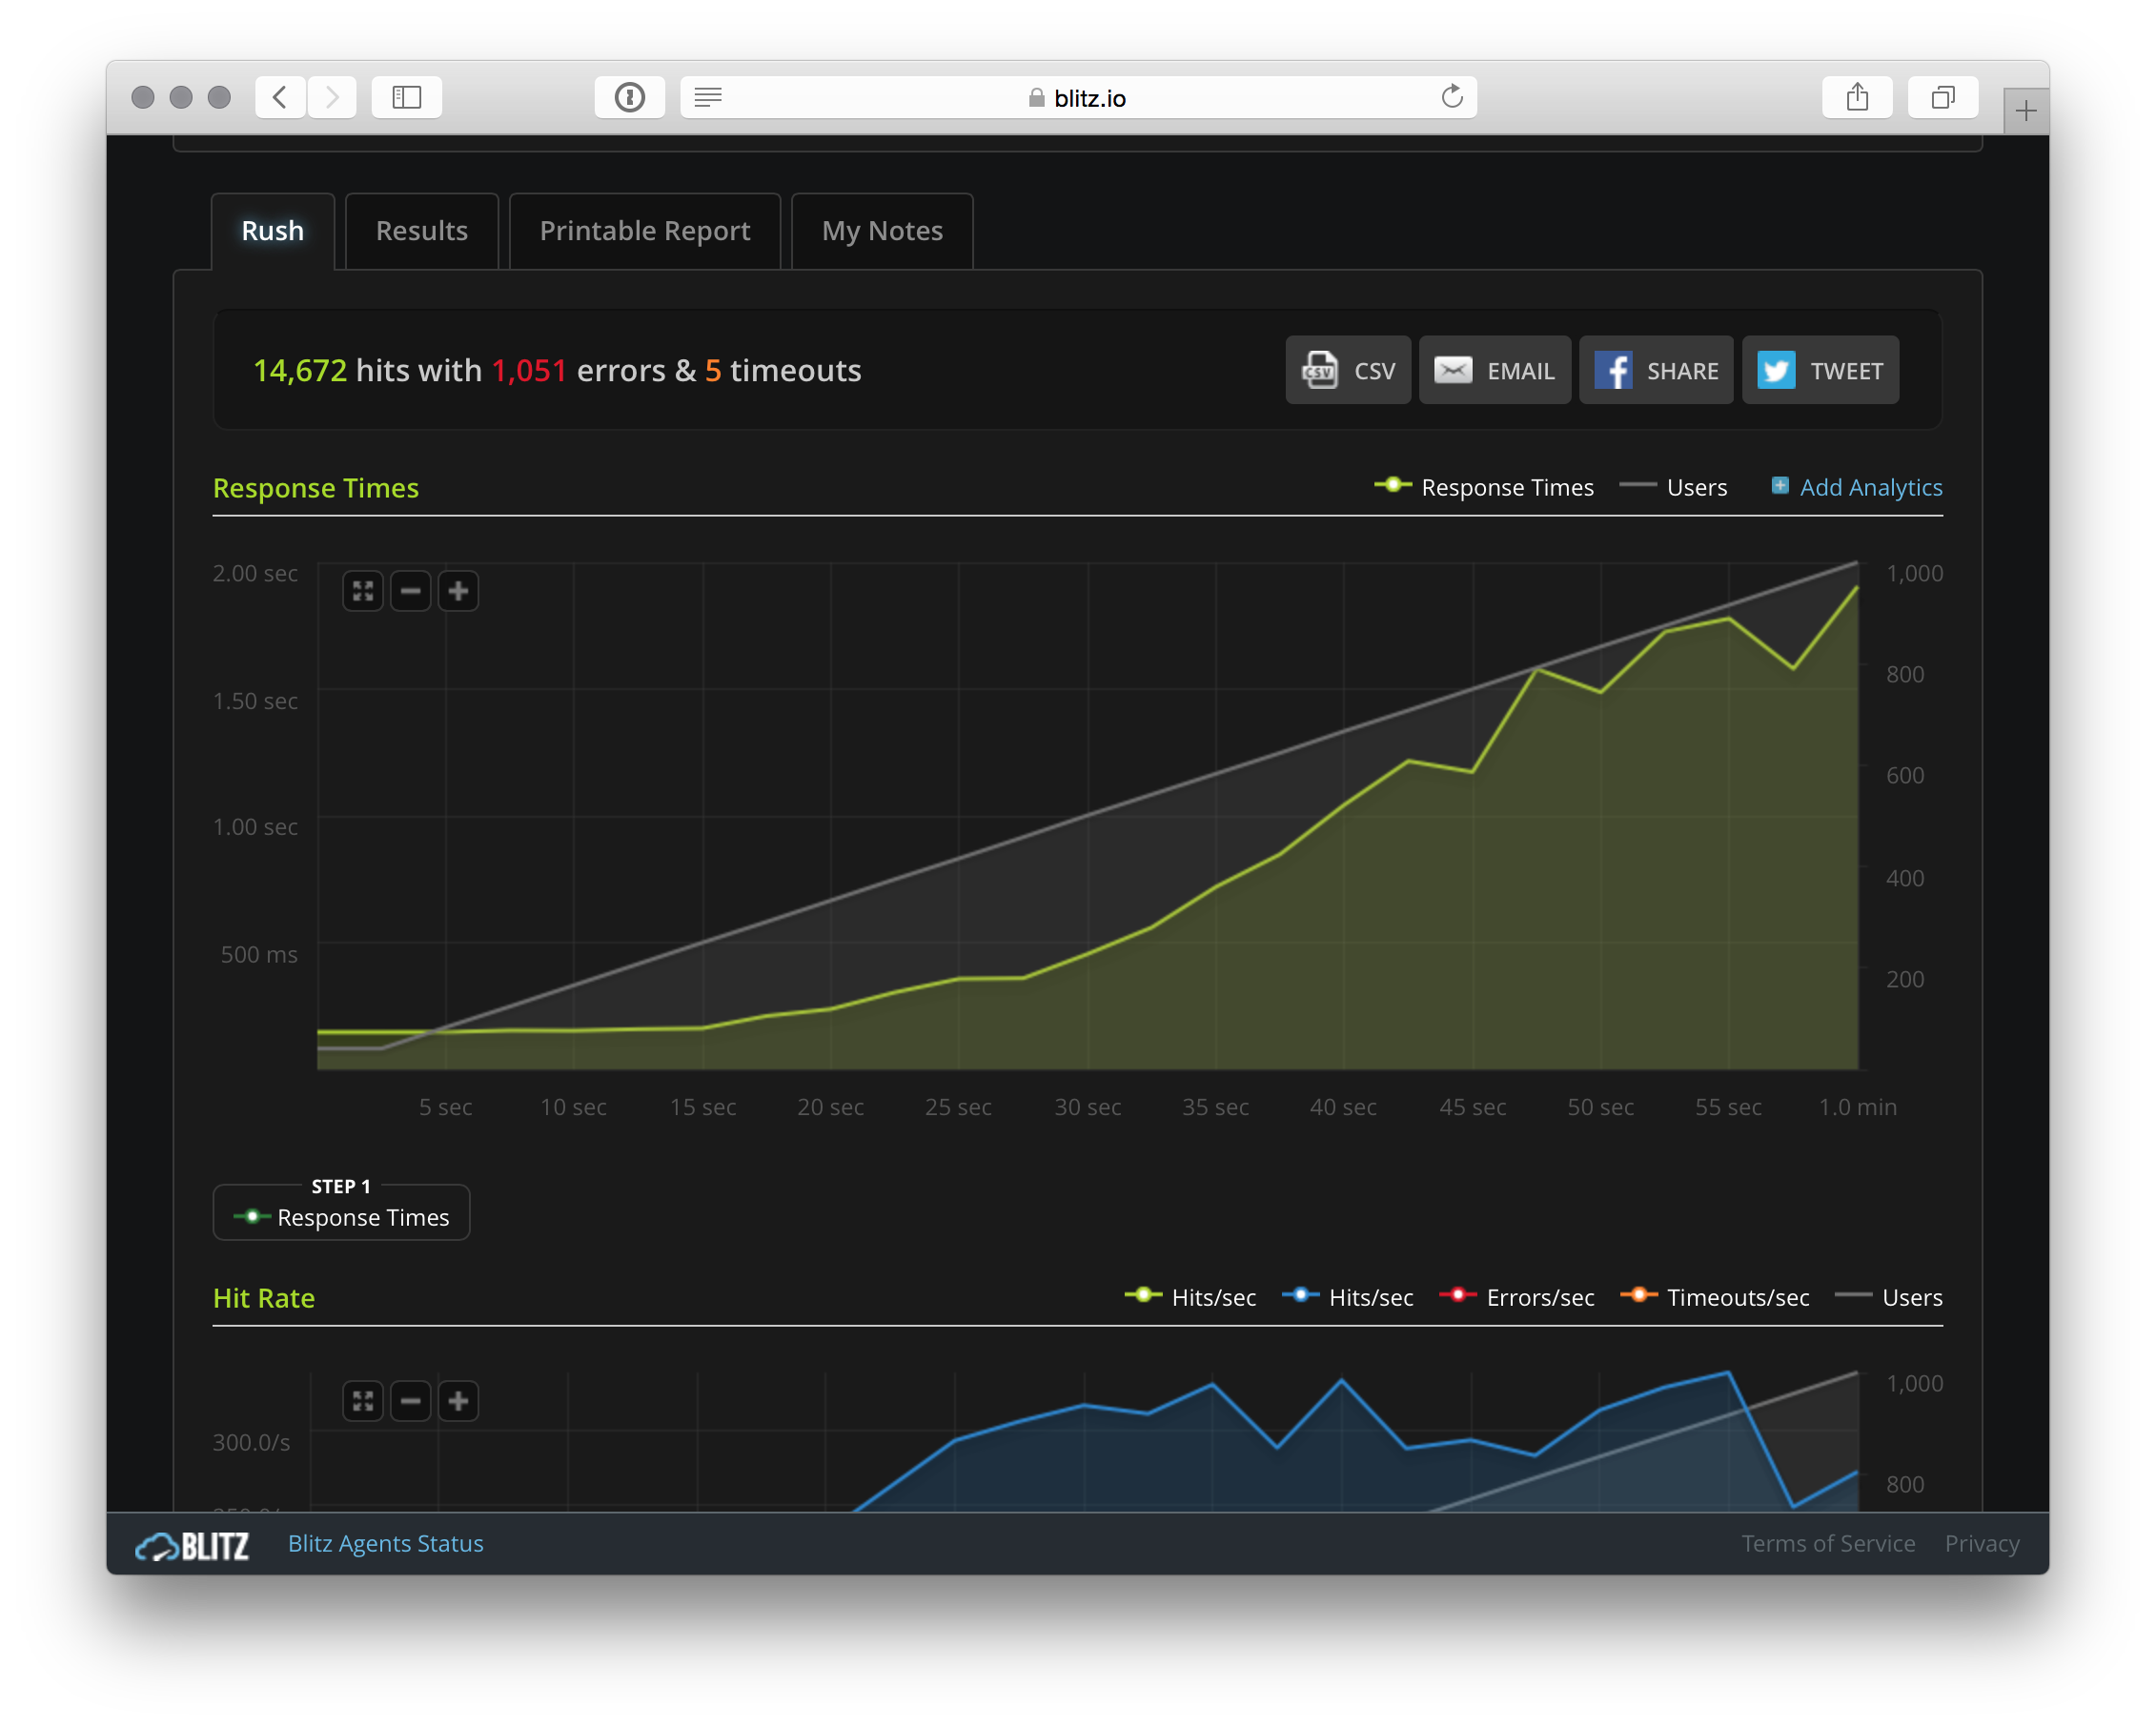The height and width of the screenshot is (1727, 2156).
Task: Click the Blitz logo in footer
Action: tap(192, 1546)
